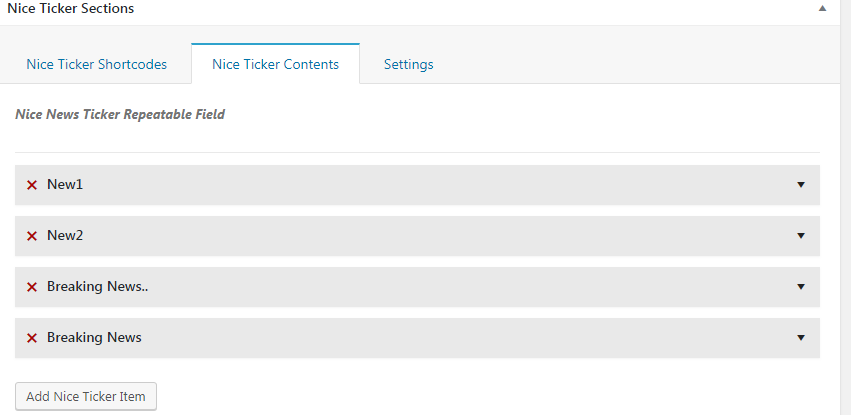Remove the New1 ticker item
Screen dimensions: 851x415
point(32,185)
